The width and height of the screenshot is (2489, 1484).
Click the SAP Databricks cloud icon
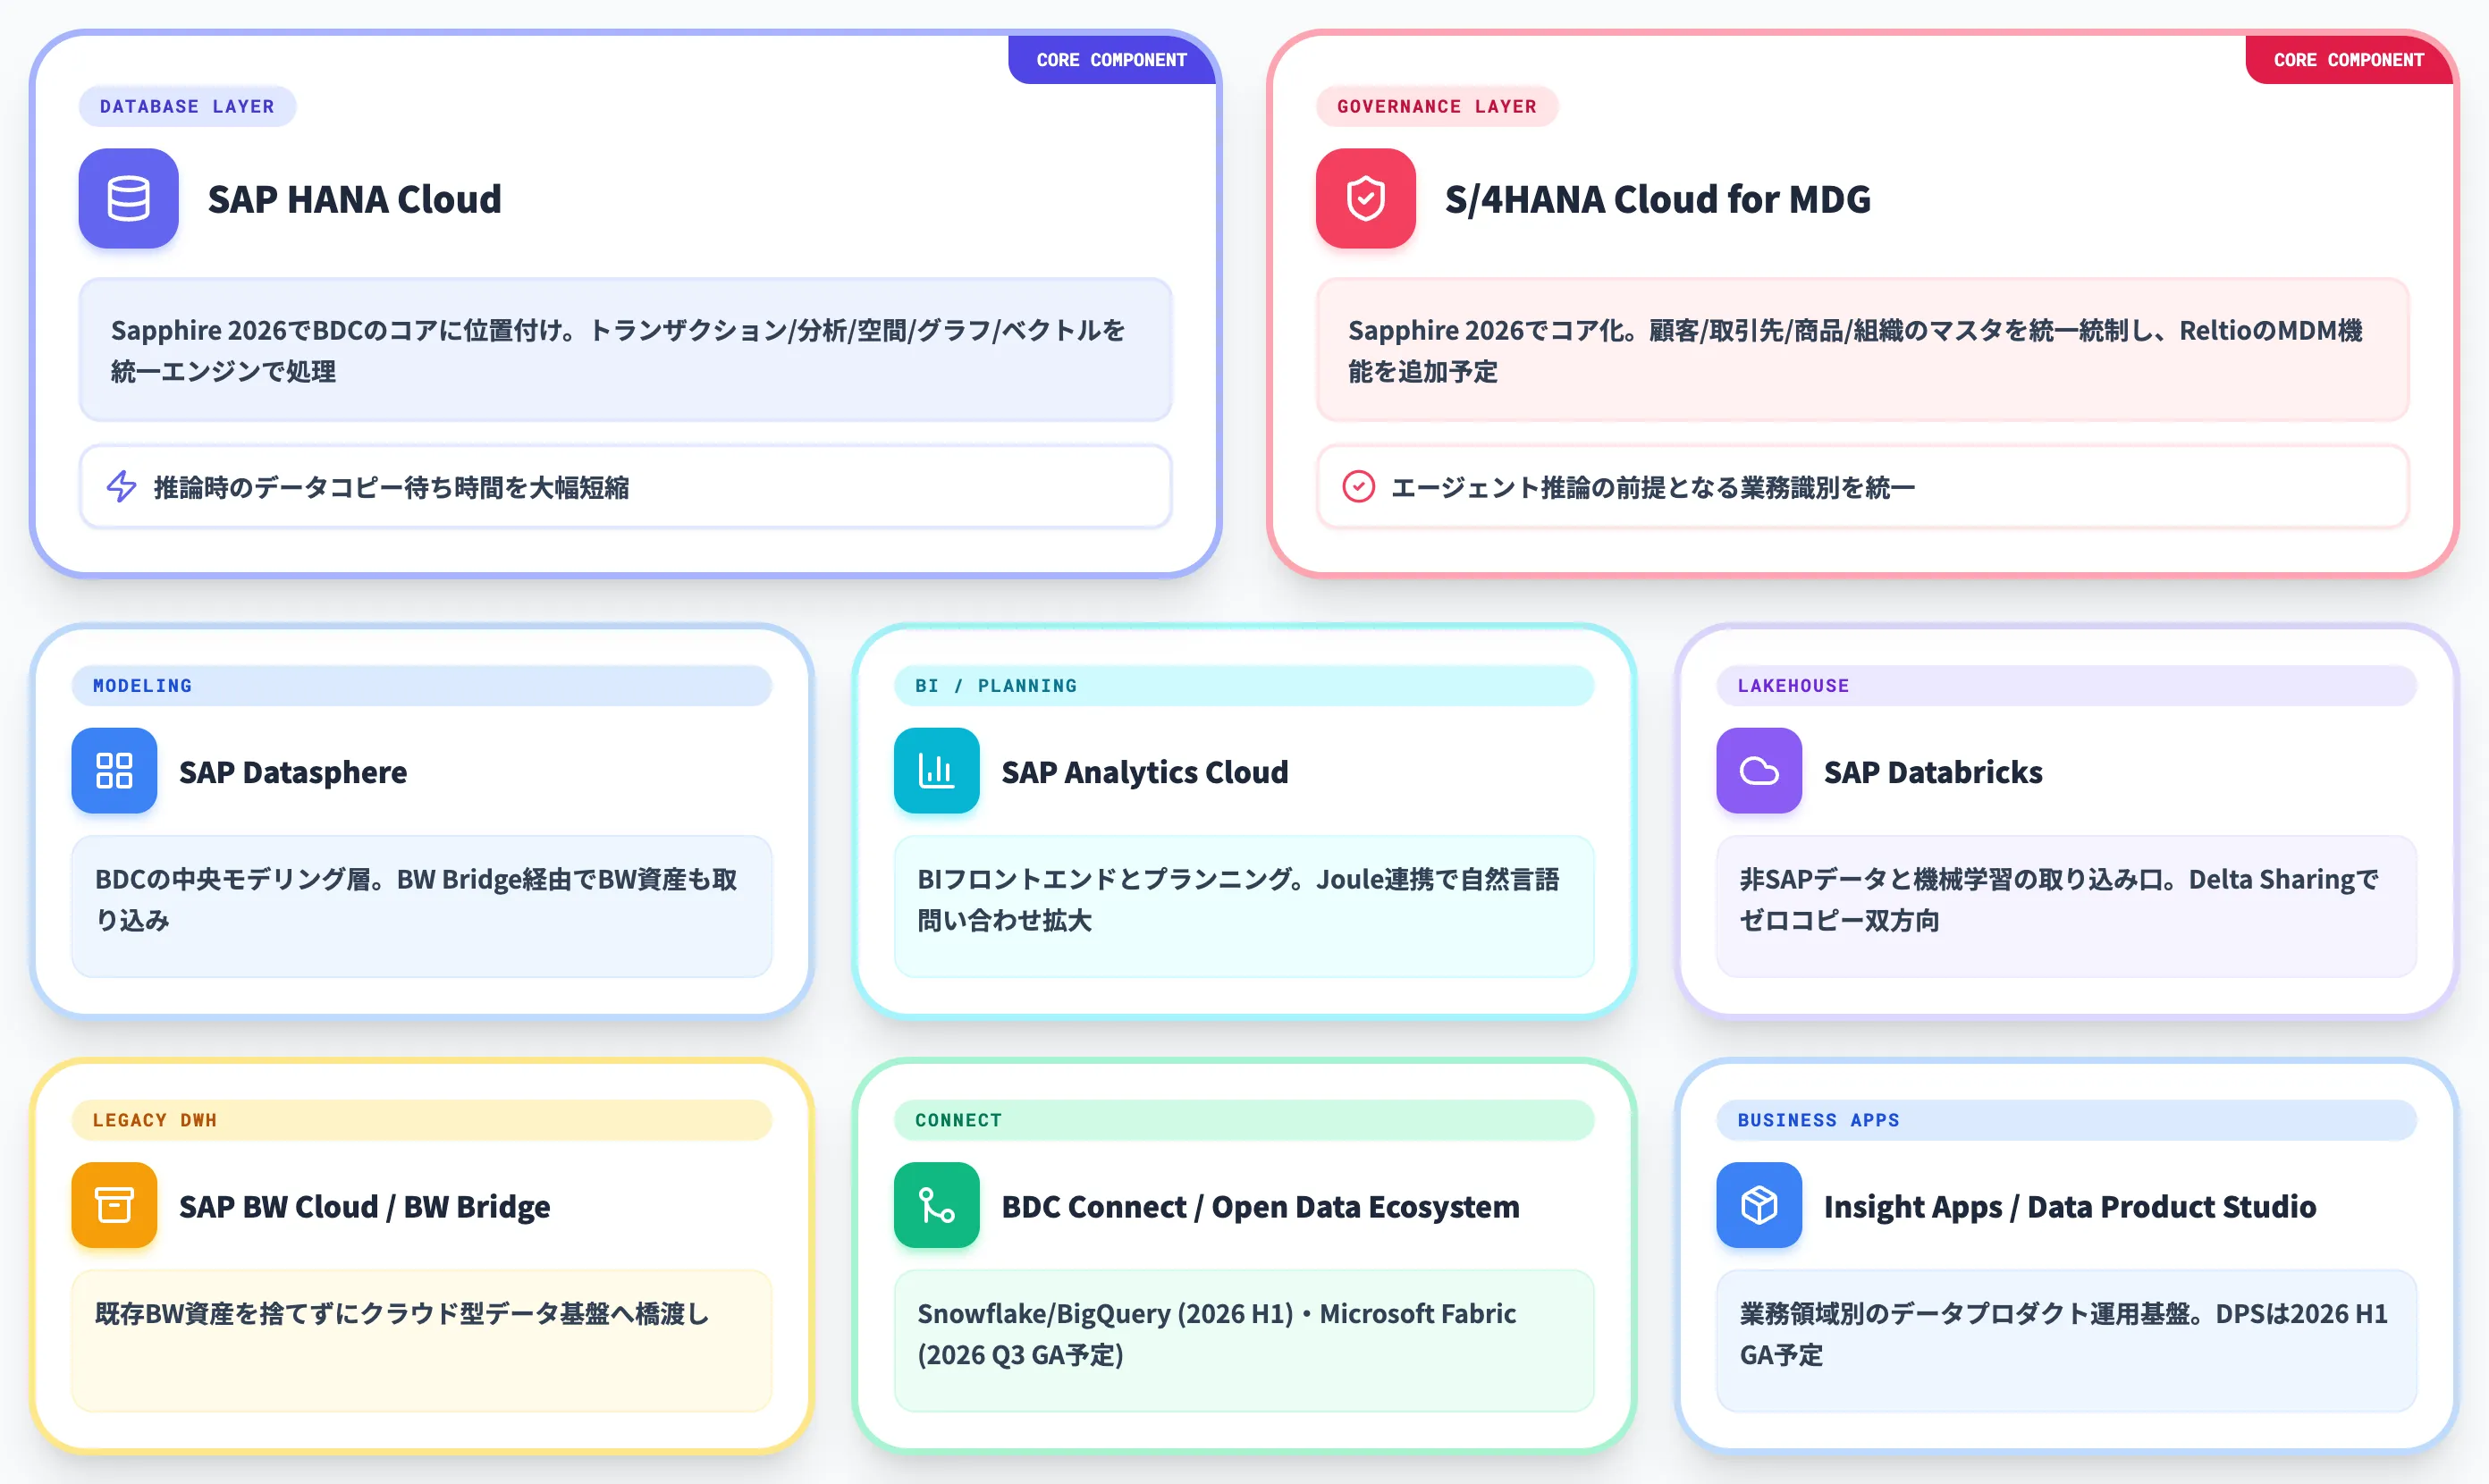[x=1759, y=770]
